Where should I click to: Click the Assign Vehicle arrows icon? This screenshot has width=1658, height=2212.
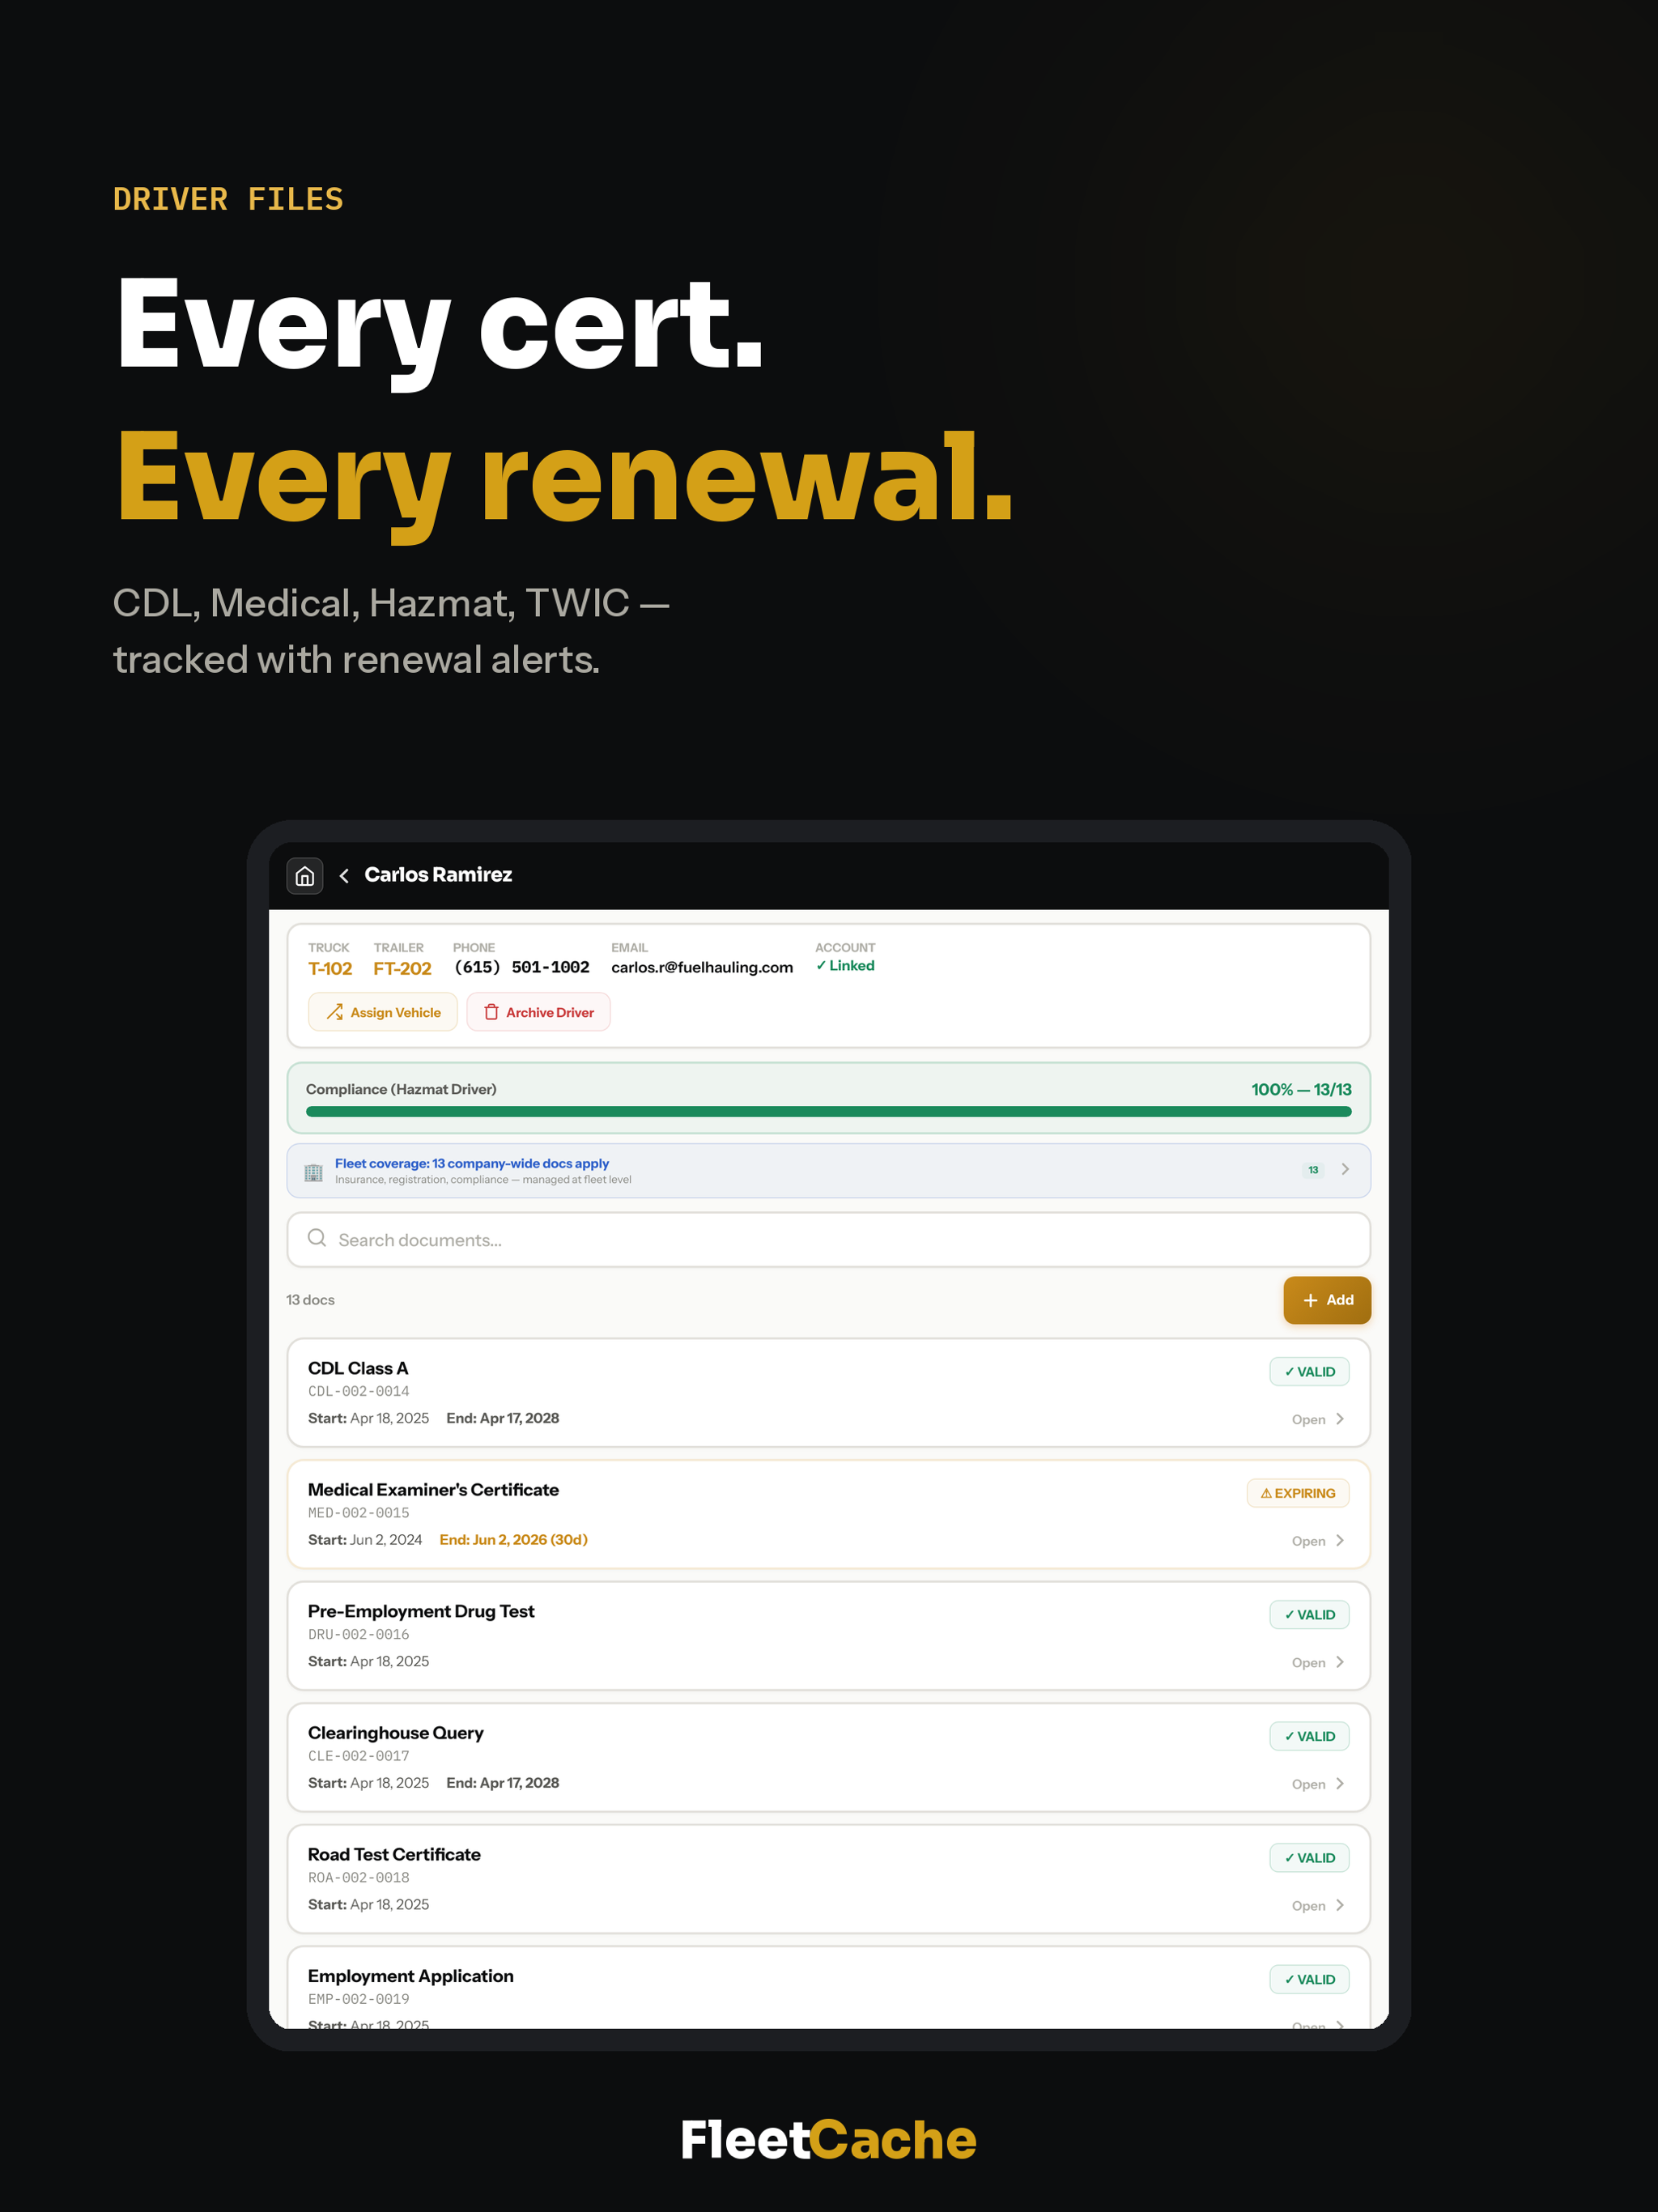335,1012
